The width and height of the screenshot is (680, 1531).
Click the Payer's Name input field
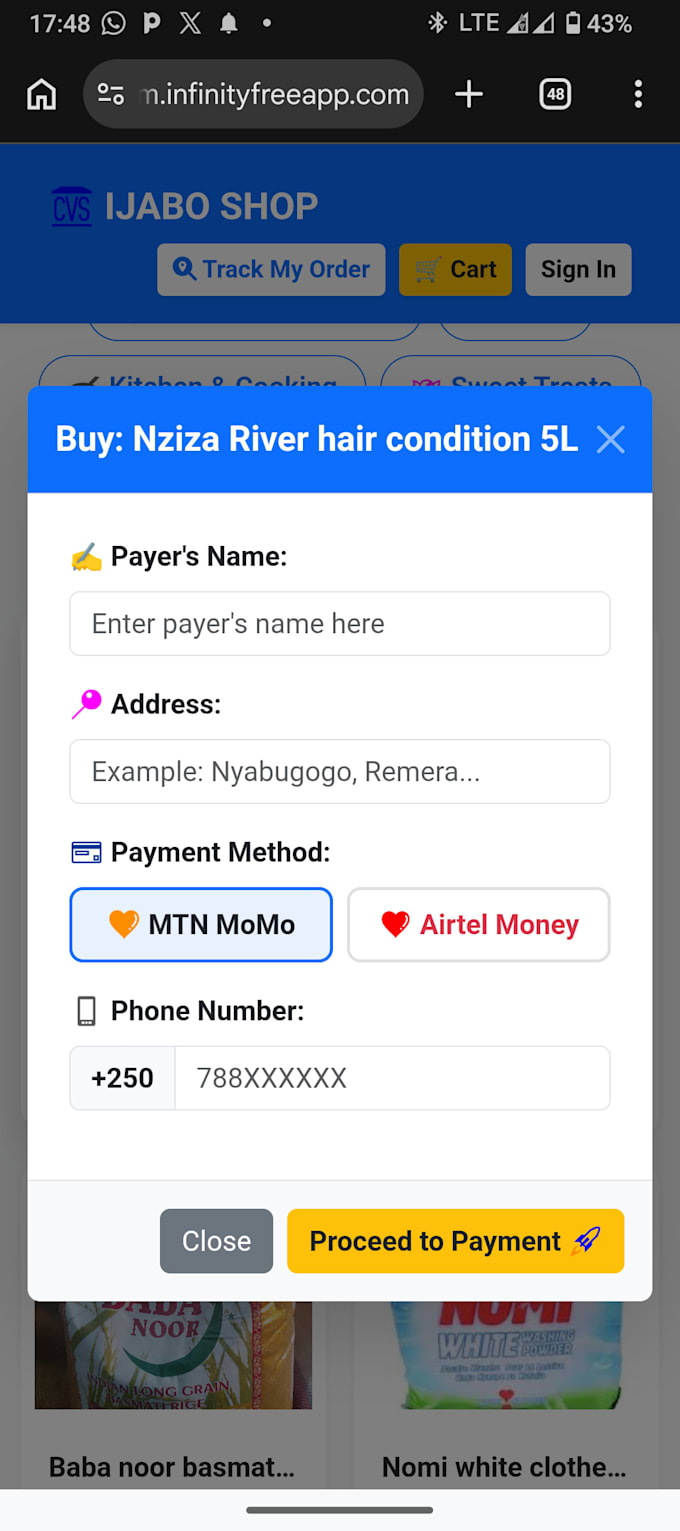[x=340, y=624]
